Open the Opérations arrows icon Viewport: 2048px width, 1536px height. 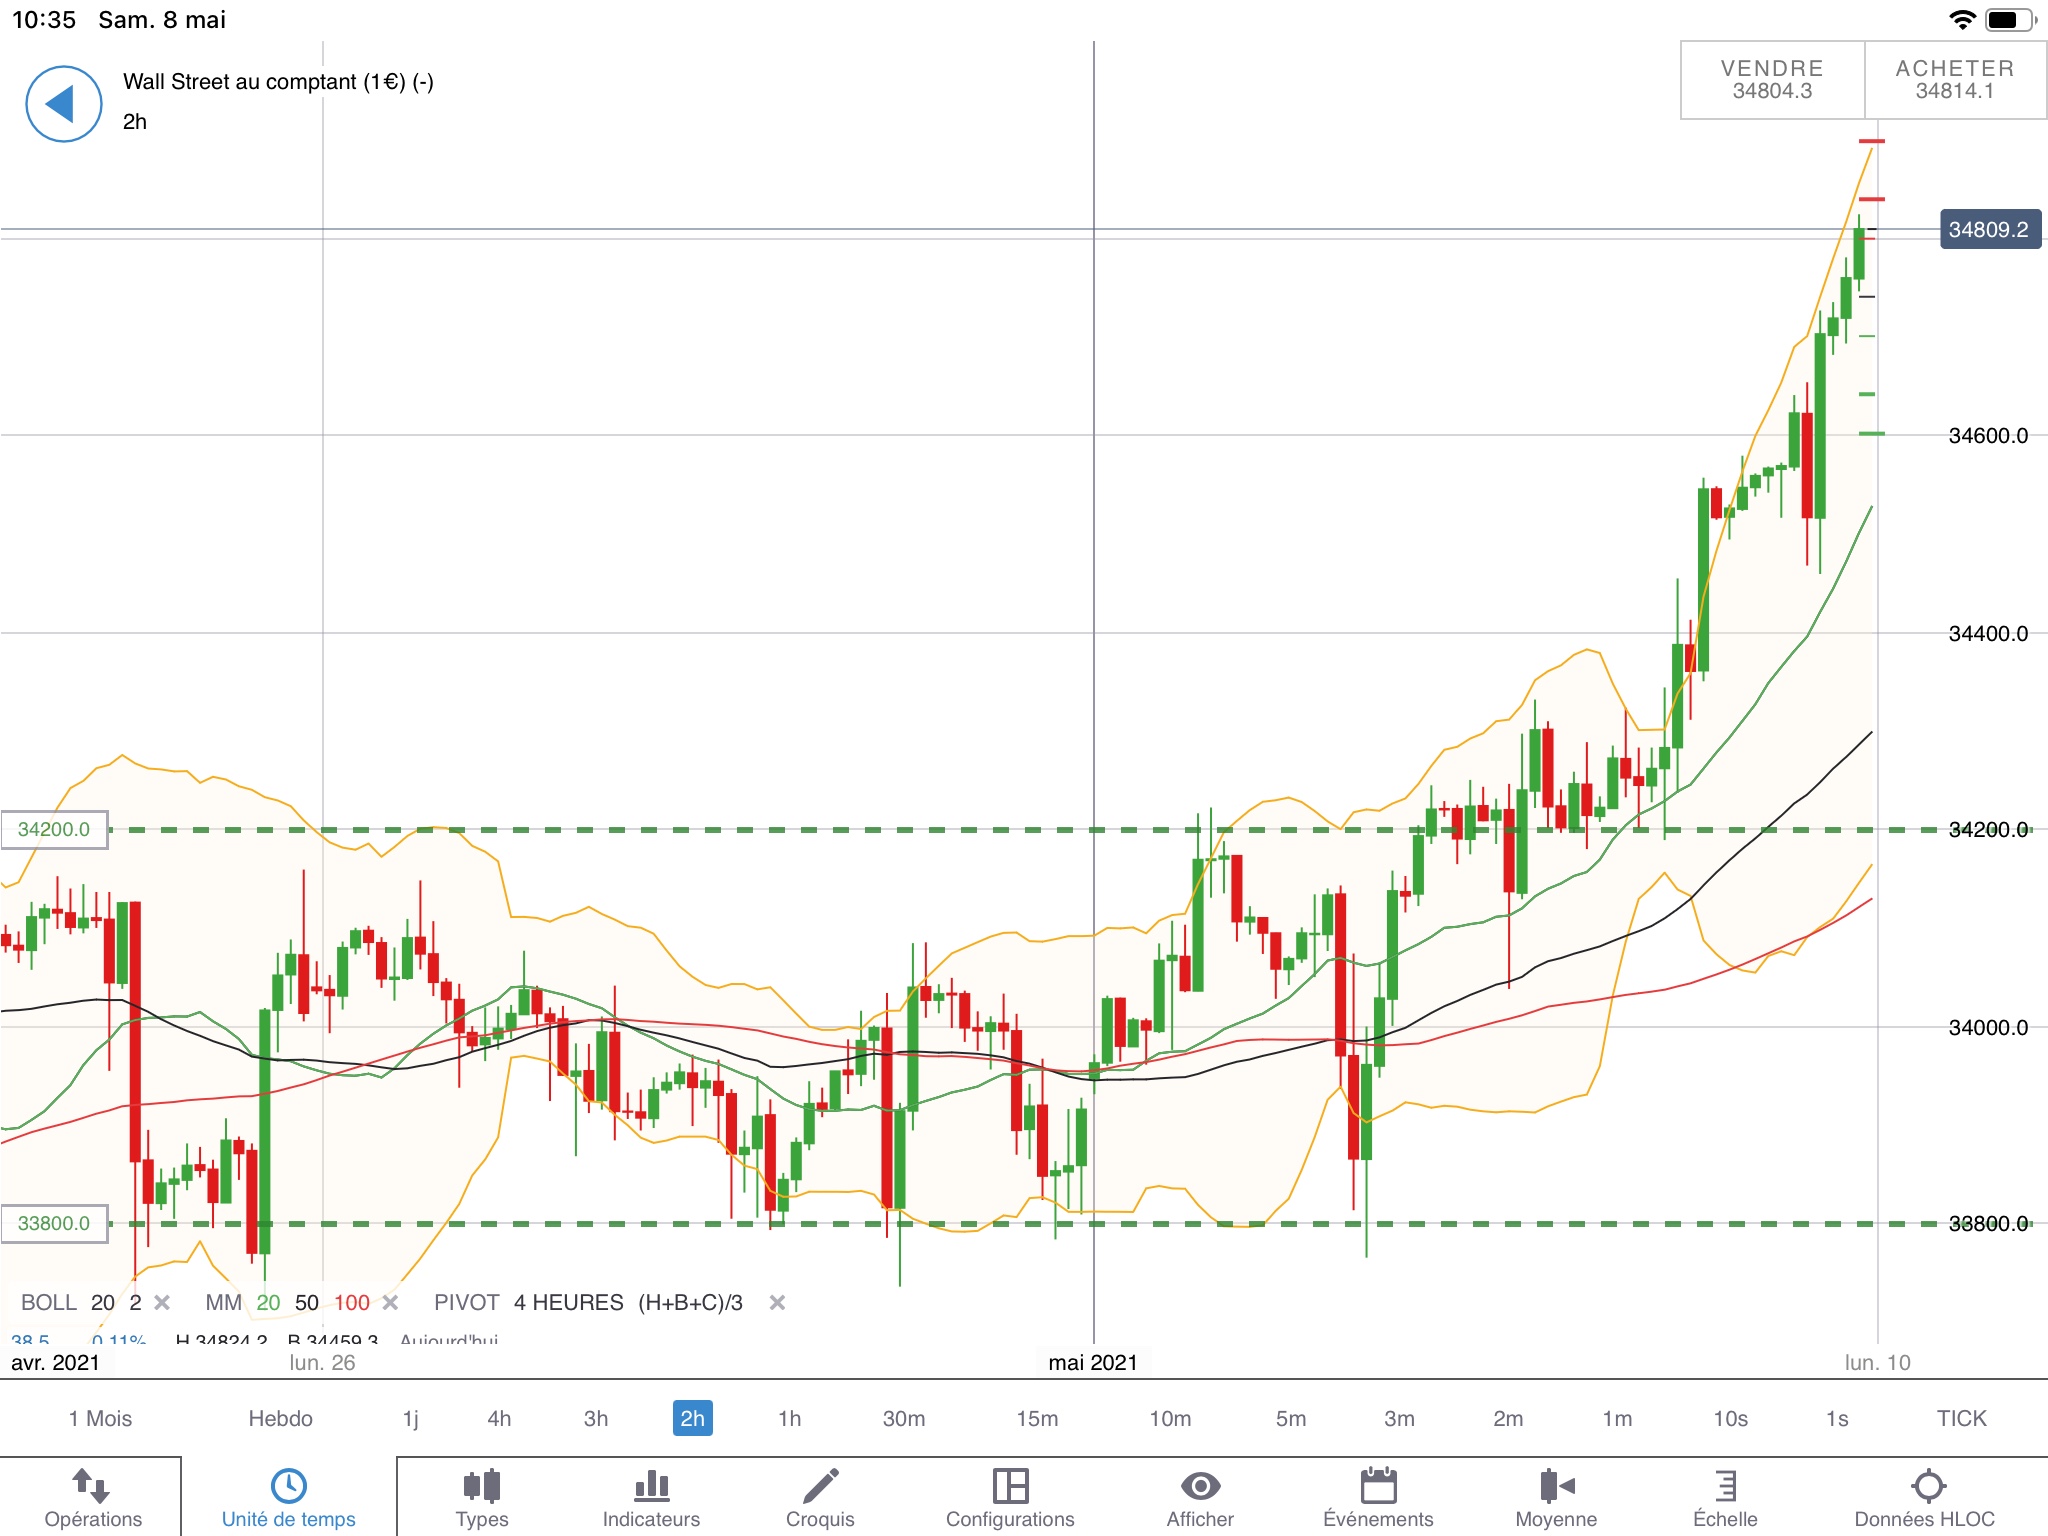[92, 1487]
